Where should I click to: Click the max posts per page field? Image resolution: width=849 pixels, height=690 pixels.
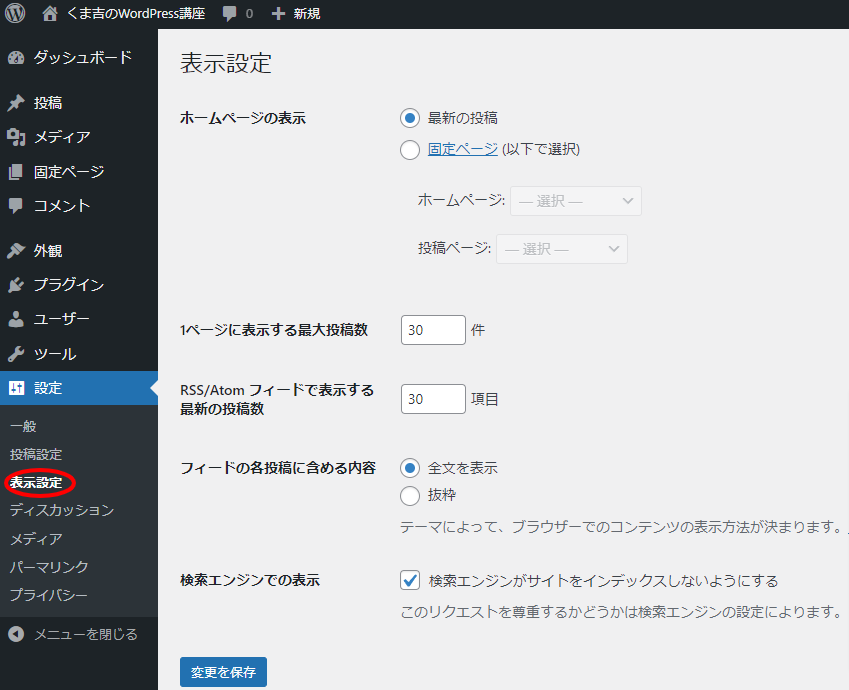433,330
